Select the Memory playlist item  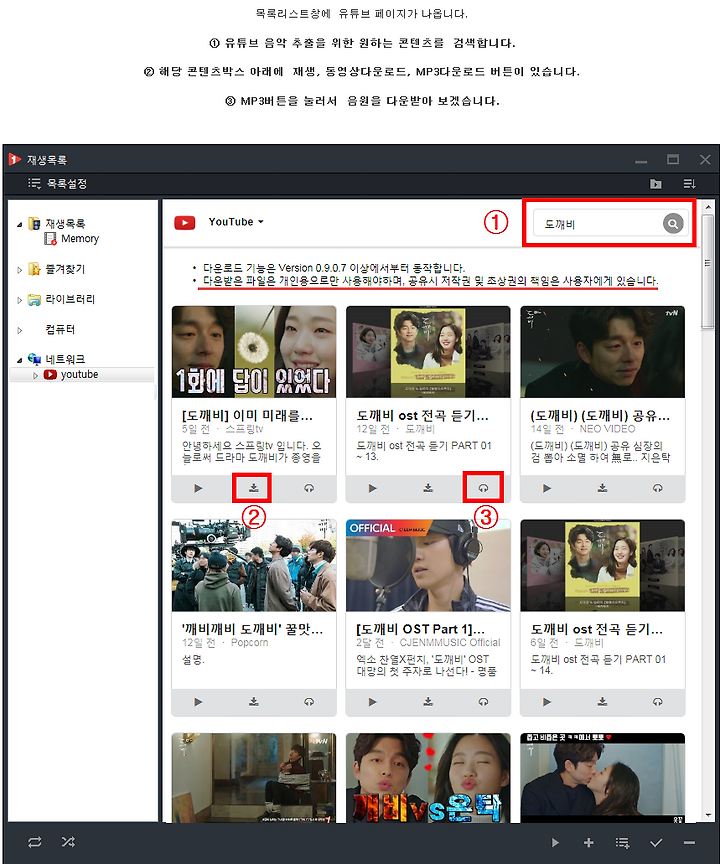point(72,239)
